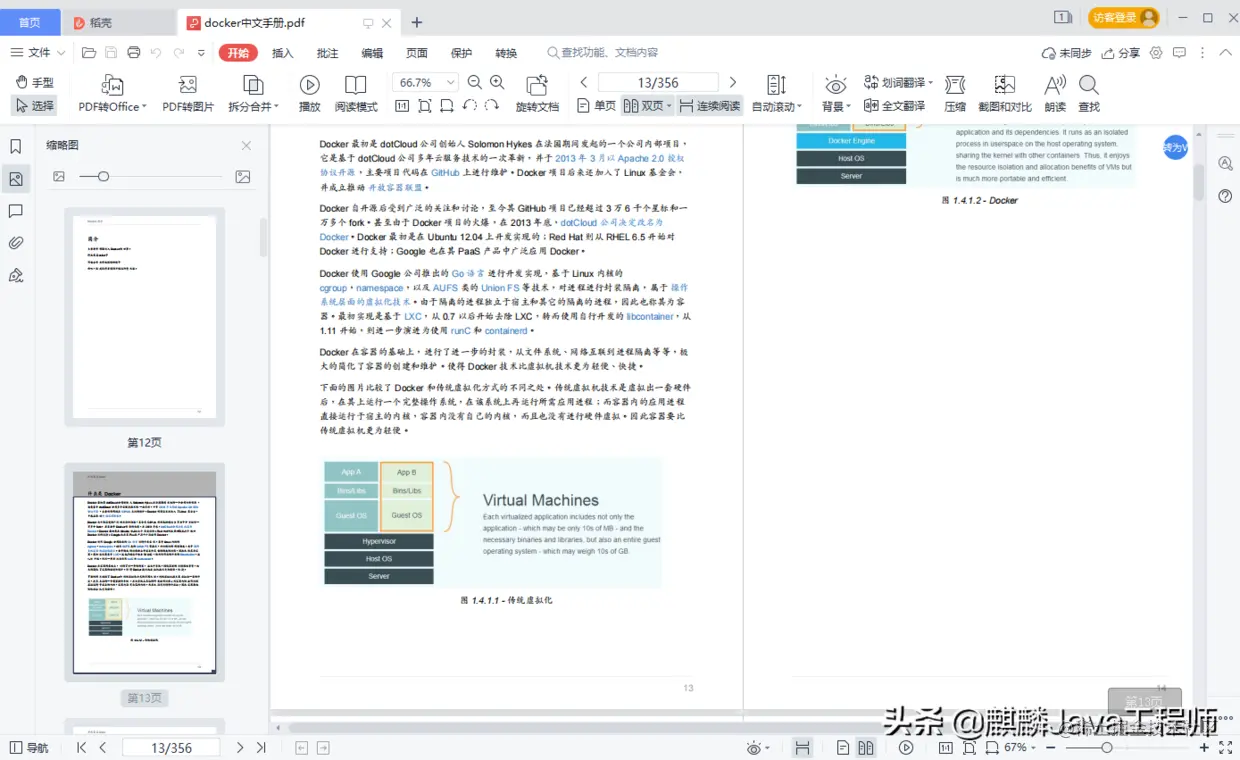Click the print icon in quick access bar

tap(133, 53)
